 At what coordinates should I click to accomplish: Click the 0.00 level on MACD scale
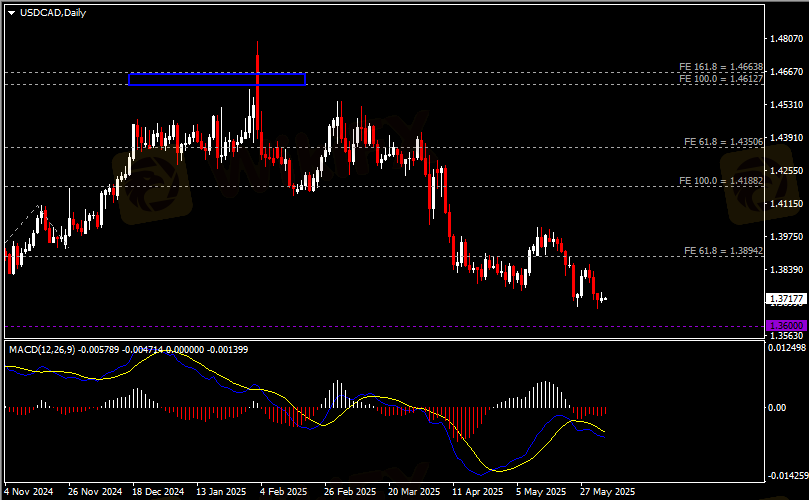(x=776, y=409)
